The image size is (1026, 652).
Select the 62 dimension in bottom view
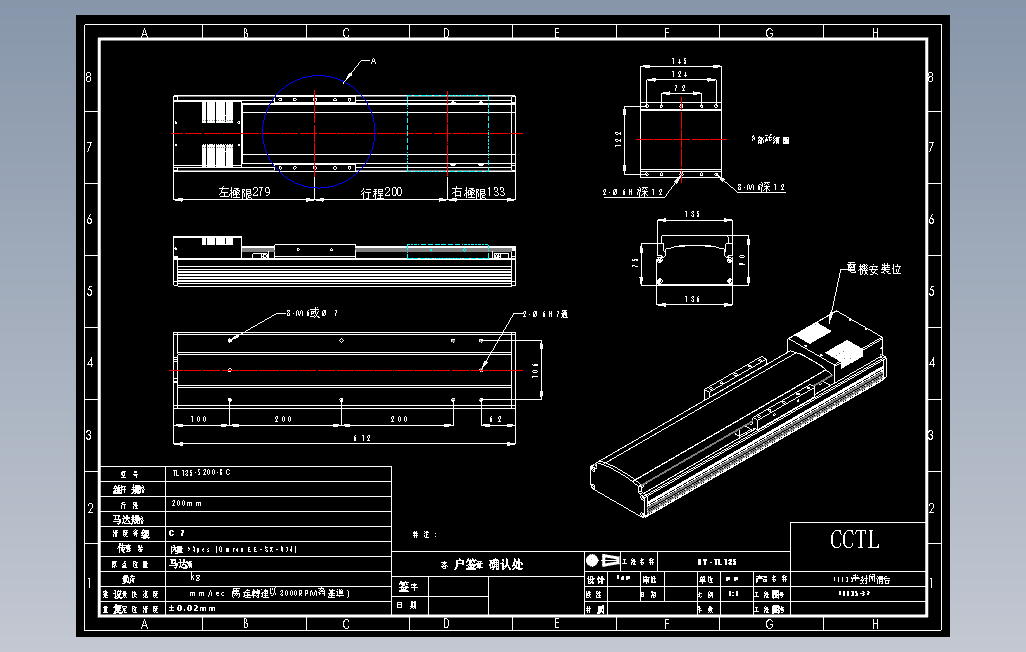pos(495,419)
